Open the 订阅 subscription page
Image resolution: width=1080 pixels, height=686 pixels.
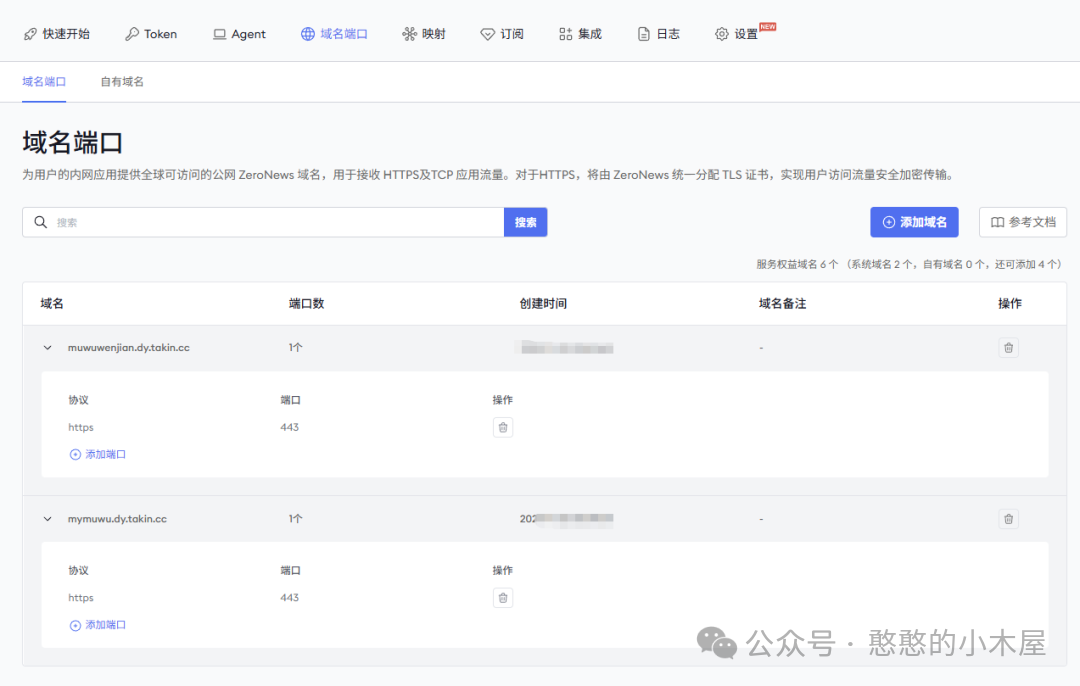click(502, 34)
